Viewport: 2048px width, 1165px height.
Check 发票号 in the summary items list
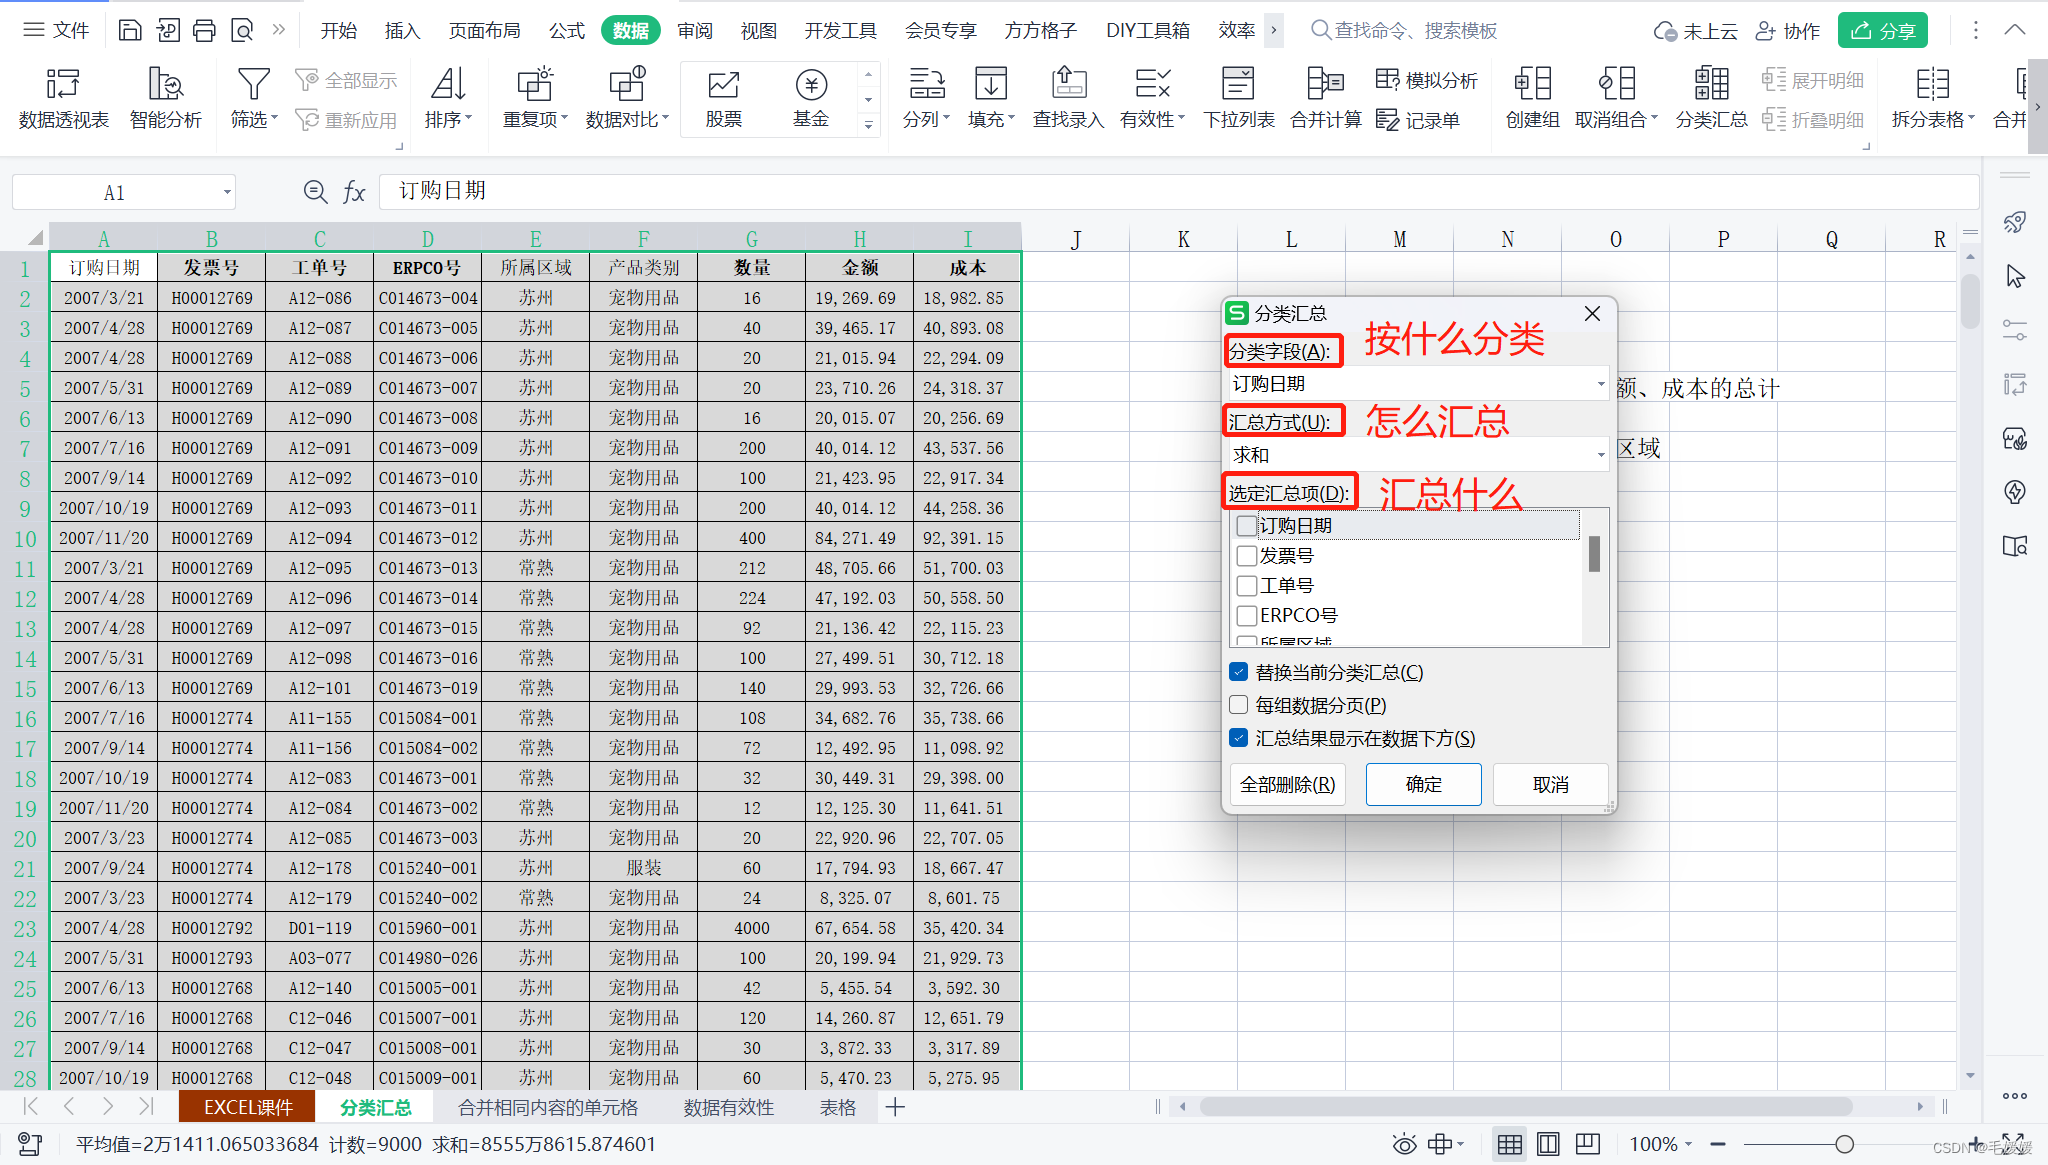pyautogui.click(x=1247, y=556)
